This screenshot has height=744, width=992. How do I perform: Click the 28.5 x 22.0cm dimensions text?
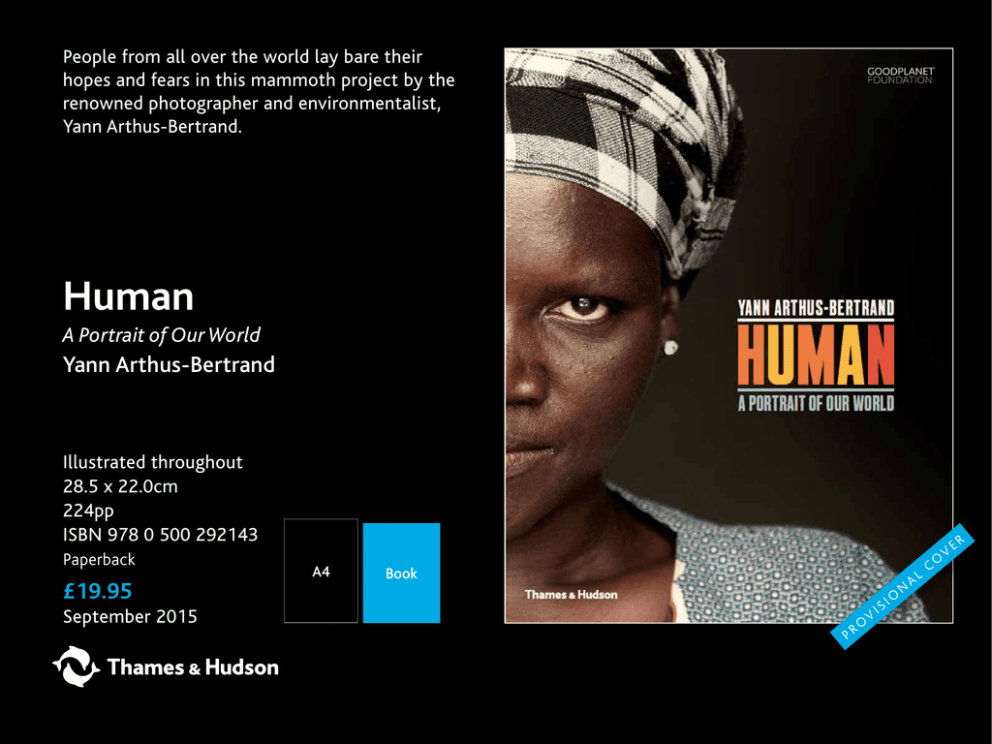coord(120,487)
